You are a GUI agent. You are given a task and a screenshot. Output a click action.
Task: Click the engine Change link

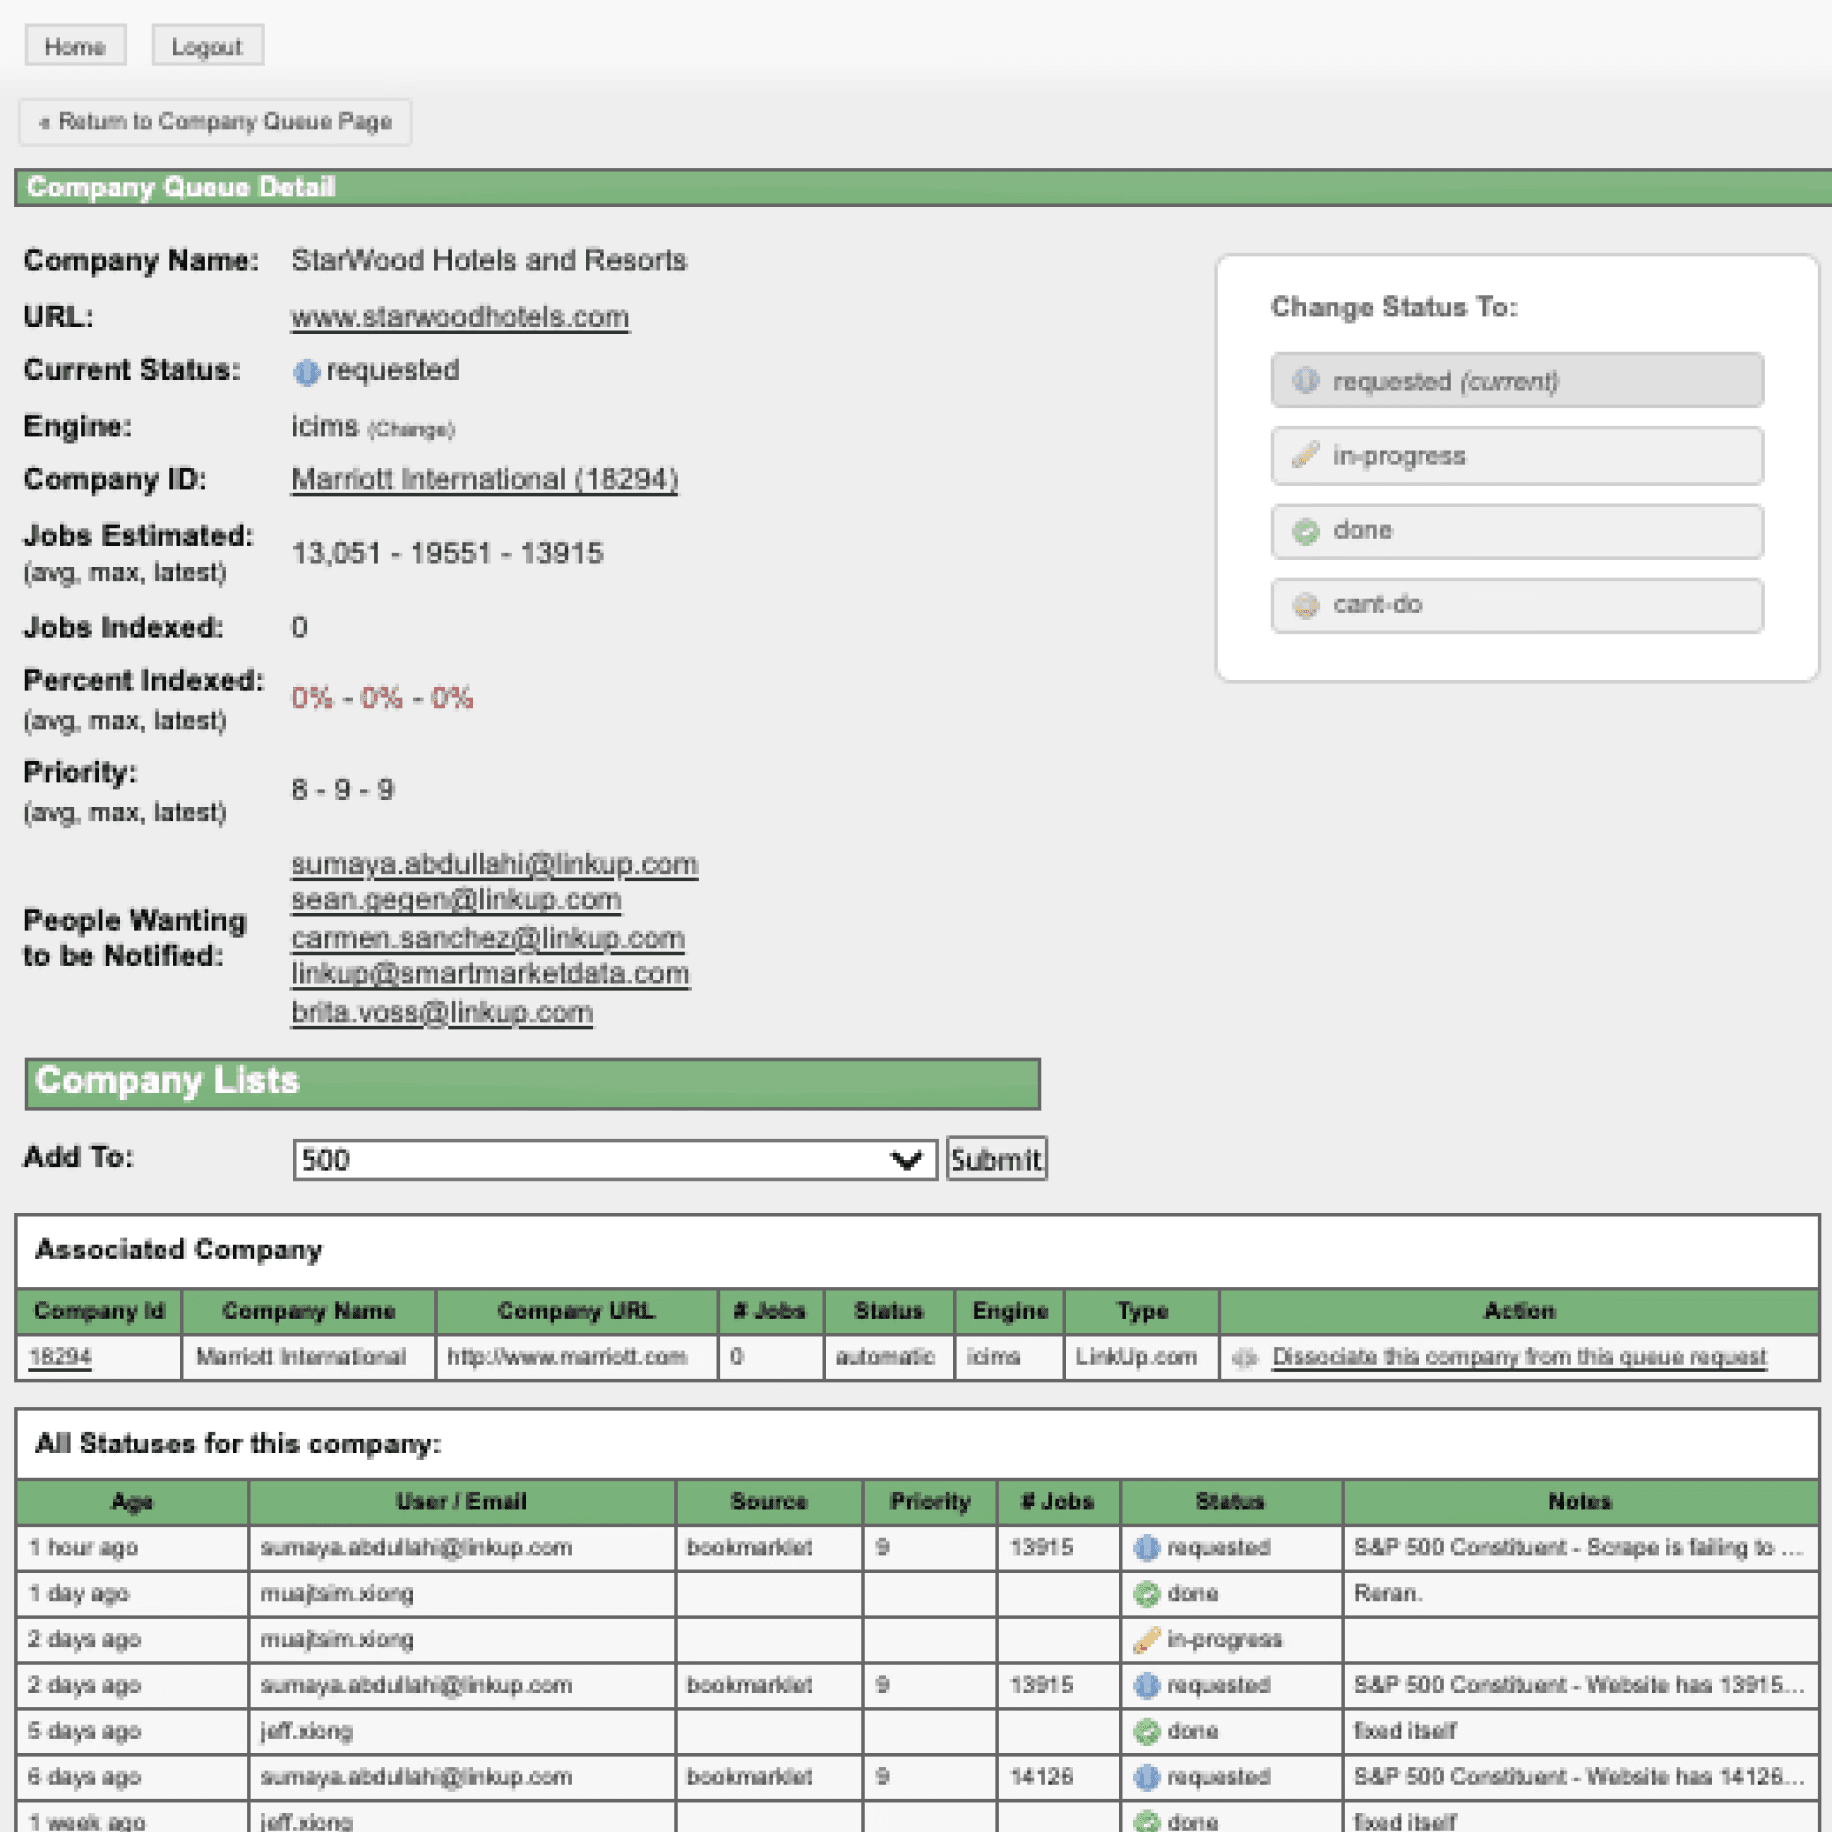[x=411, y=430]
